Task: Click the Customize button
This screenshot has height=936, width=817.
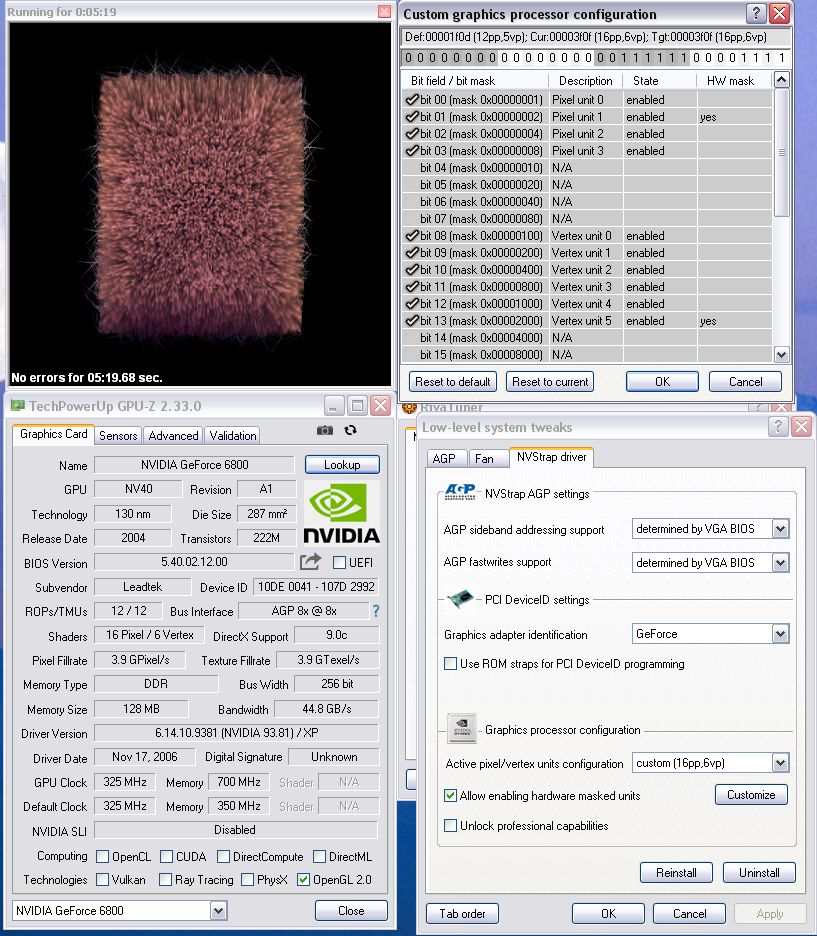Action: [751, 795]
